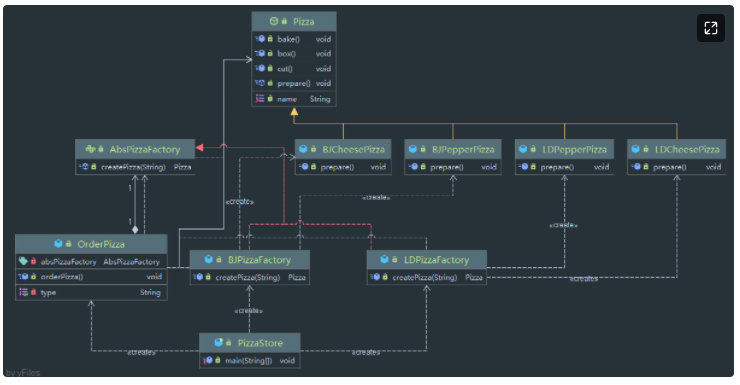
Task: Select orderPizza() method in OrderPizza
Action: [92, 276]
